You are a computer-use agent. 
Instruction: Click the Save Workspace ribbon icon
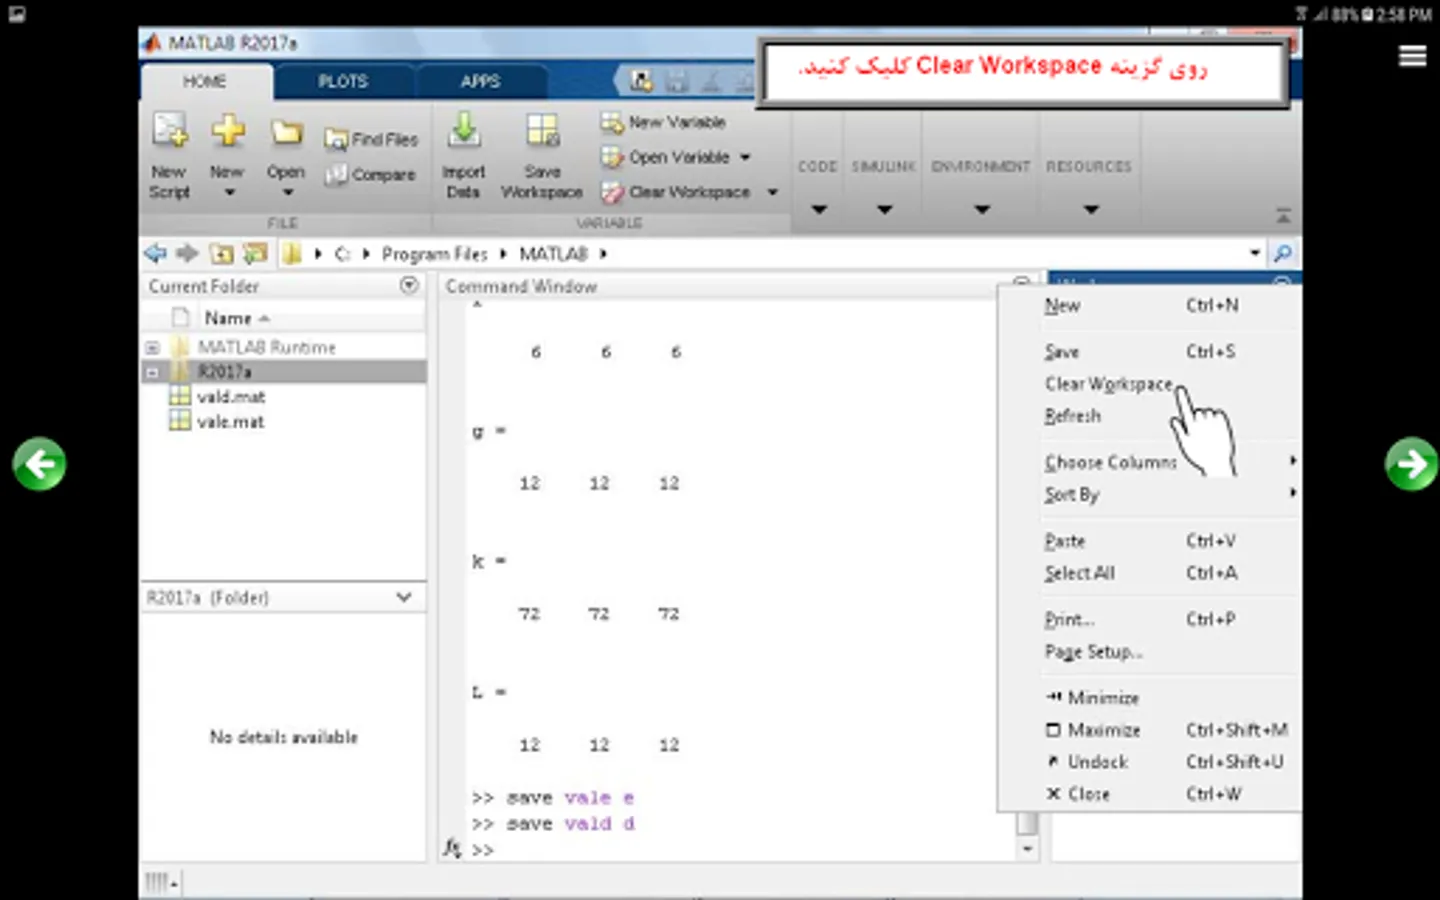coord(543,131)
